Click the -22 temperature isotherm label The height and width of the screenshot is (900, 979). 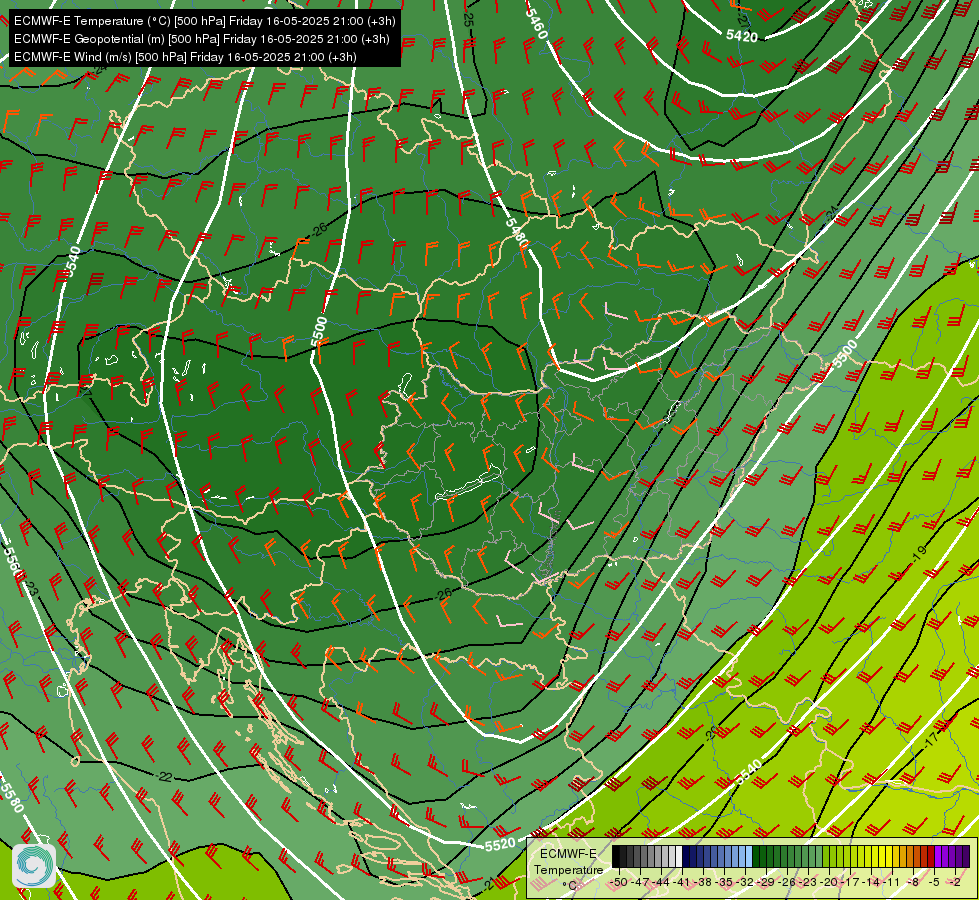(x=165, y=776)
